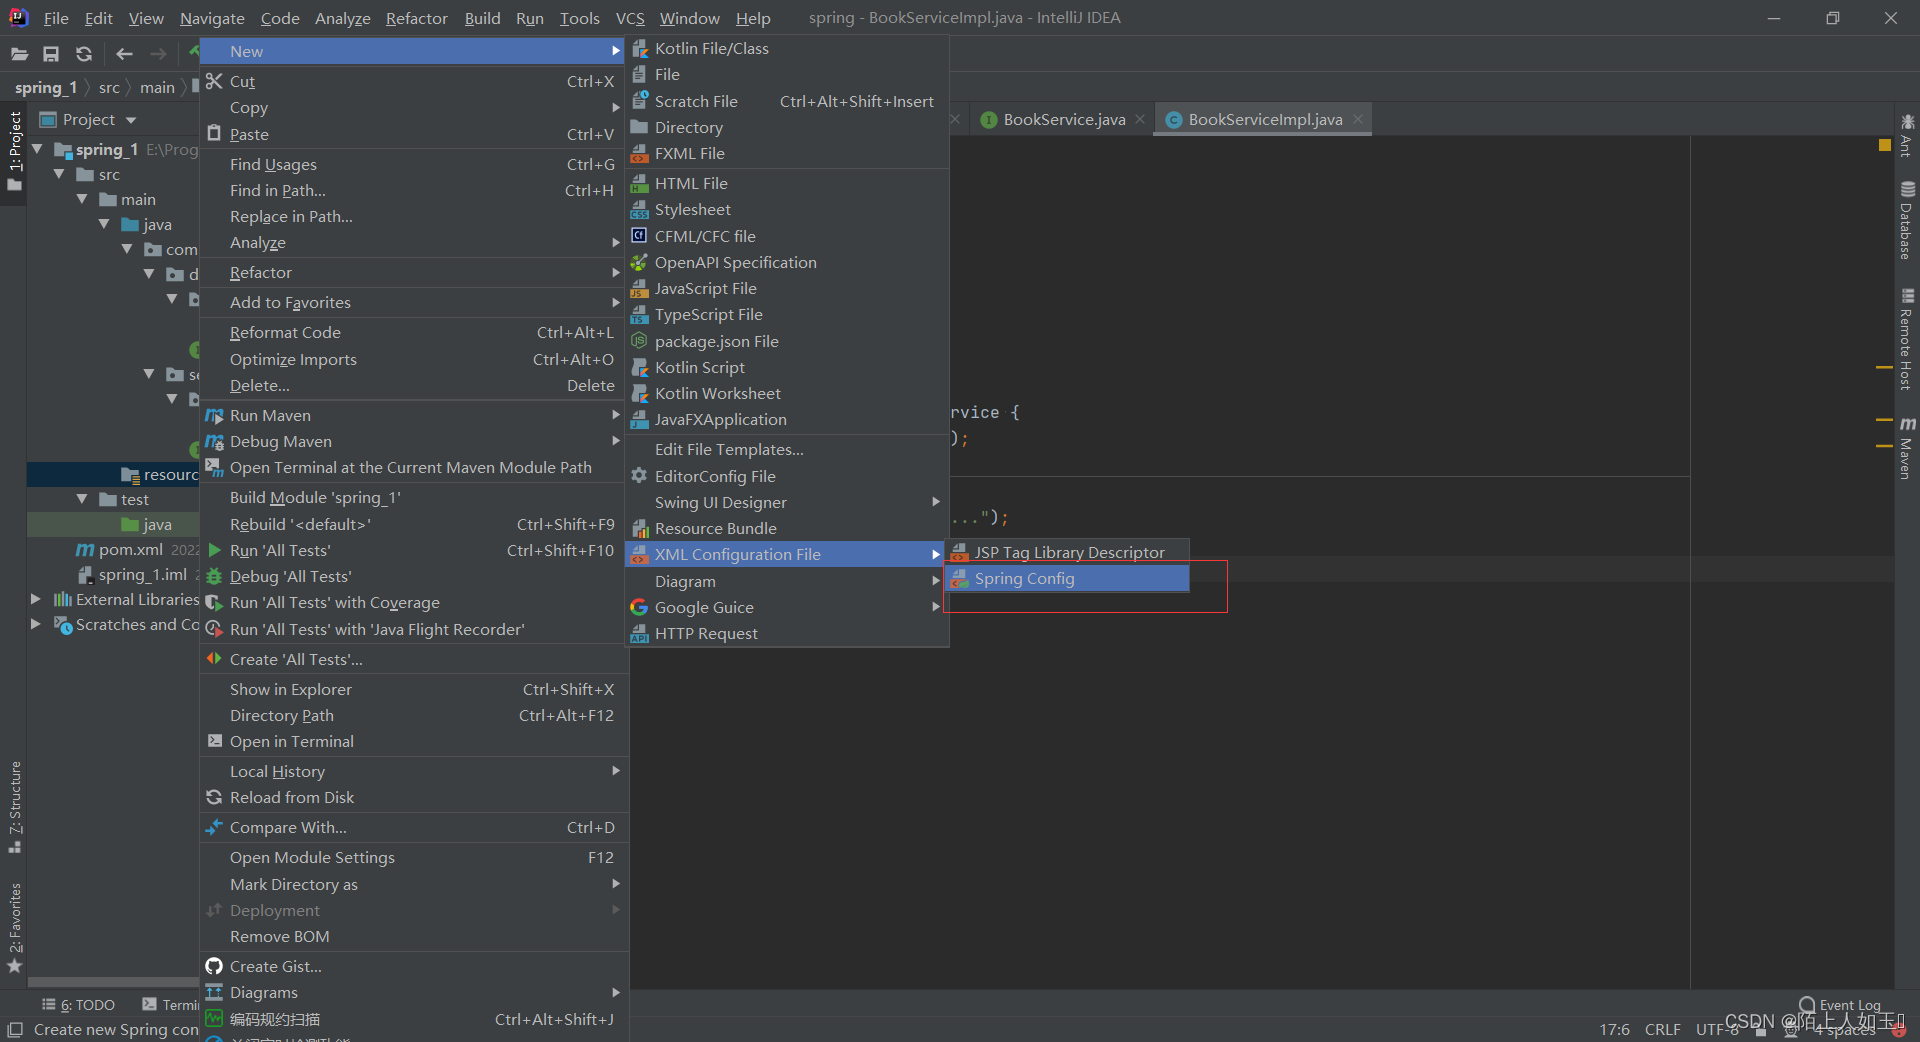This screenshot has height=1042, width=1920.
Task: Click Debug 'All Tests' entry
Action: [413, 576]
